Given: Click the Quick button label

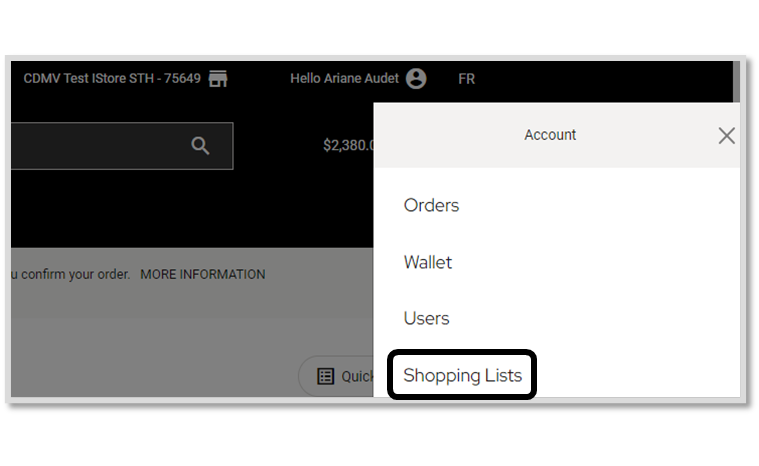Looking at the screenshot, I should 357,376.
